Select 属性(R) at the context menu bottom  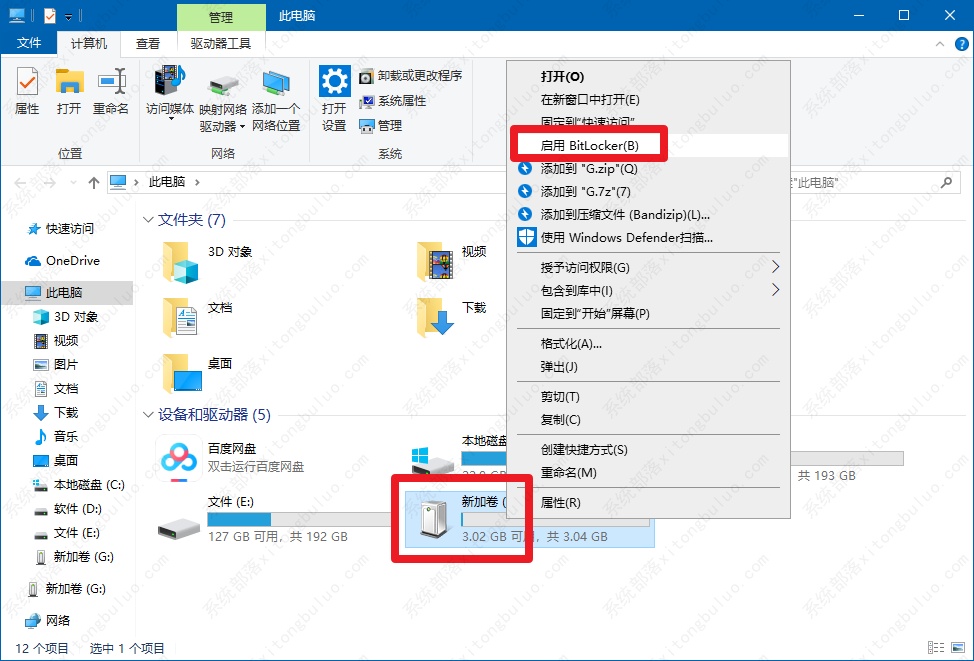[560, 502]
